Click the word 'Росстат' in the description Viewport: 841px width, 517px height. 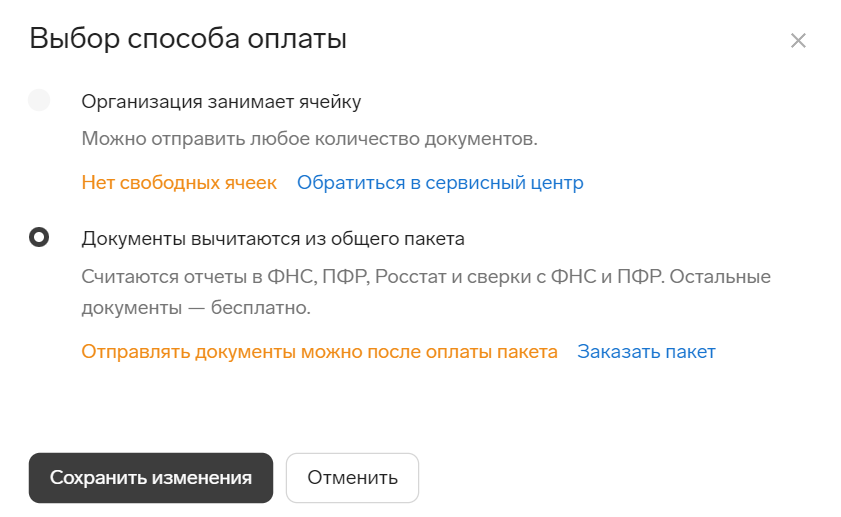[409, 276]
